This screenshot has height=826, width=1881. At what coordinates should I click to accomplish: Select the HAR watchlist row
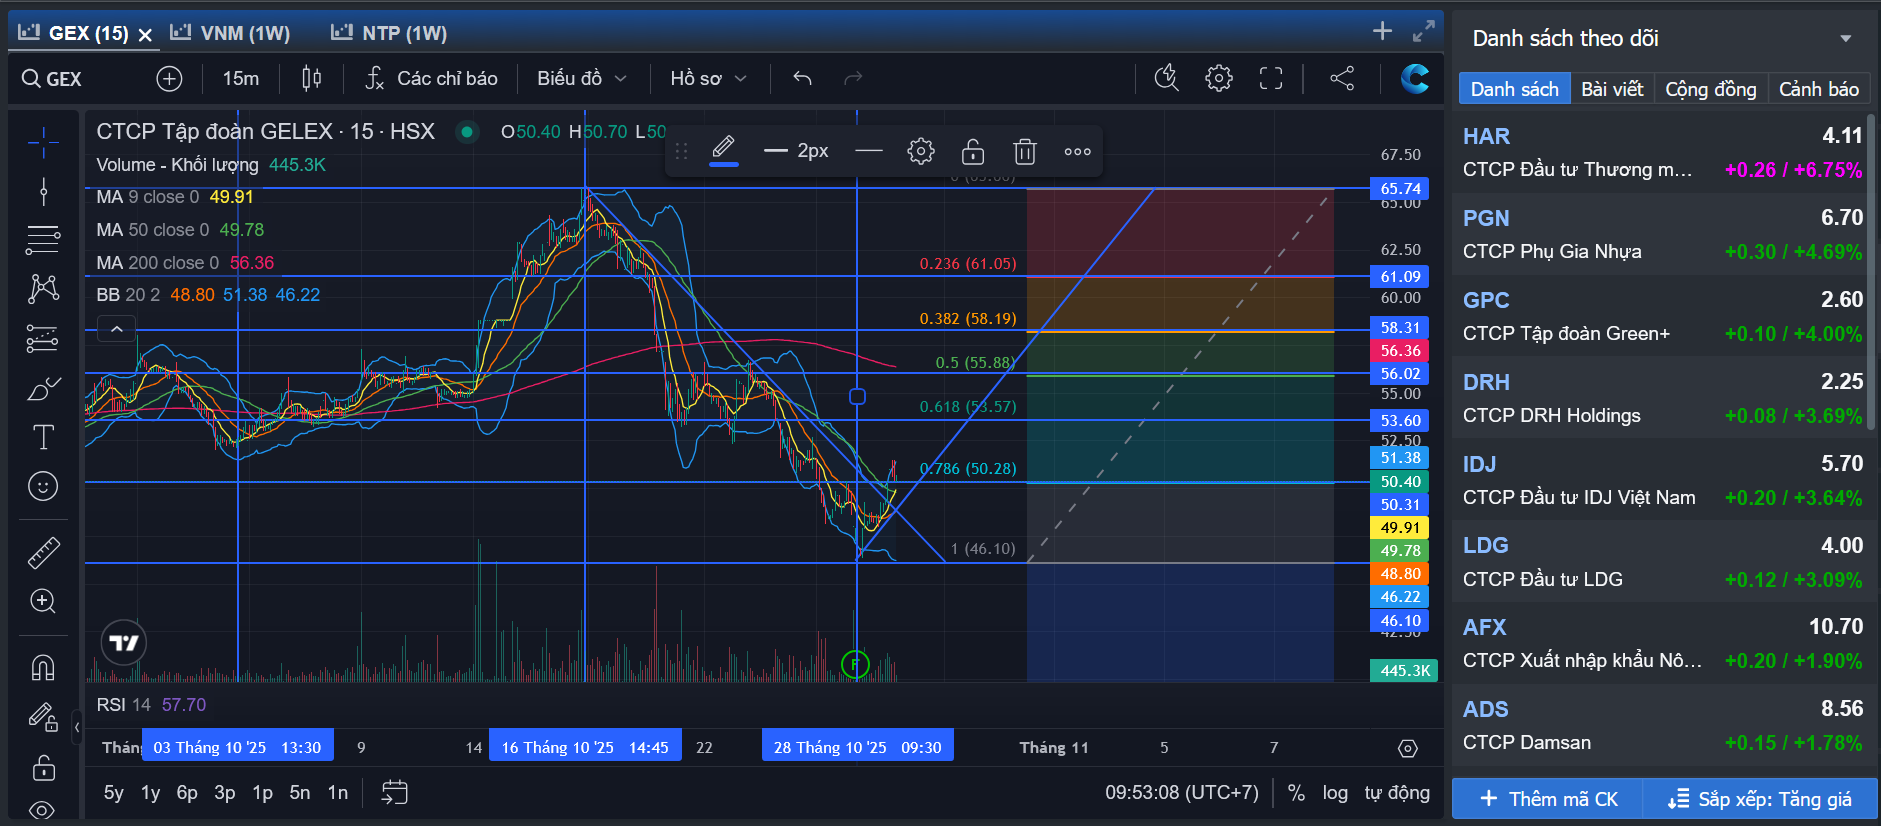click(x=1662, y=152)
